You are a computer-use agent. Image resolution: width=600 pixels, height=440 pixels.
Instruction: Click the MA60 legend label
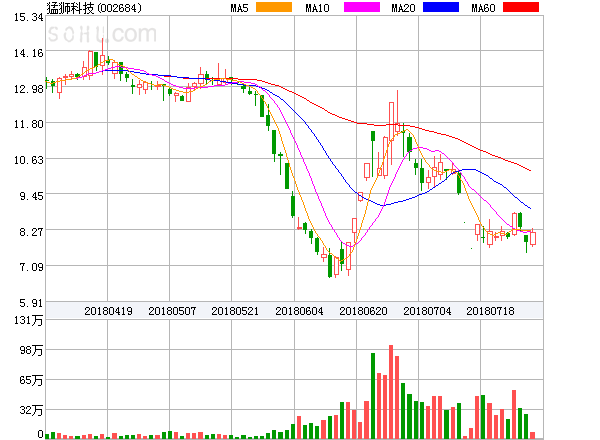(x=483, y=8)
